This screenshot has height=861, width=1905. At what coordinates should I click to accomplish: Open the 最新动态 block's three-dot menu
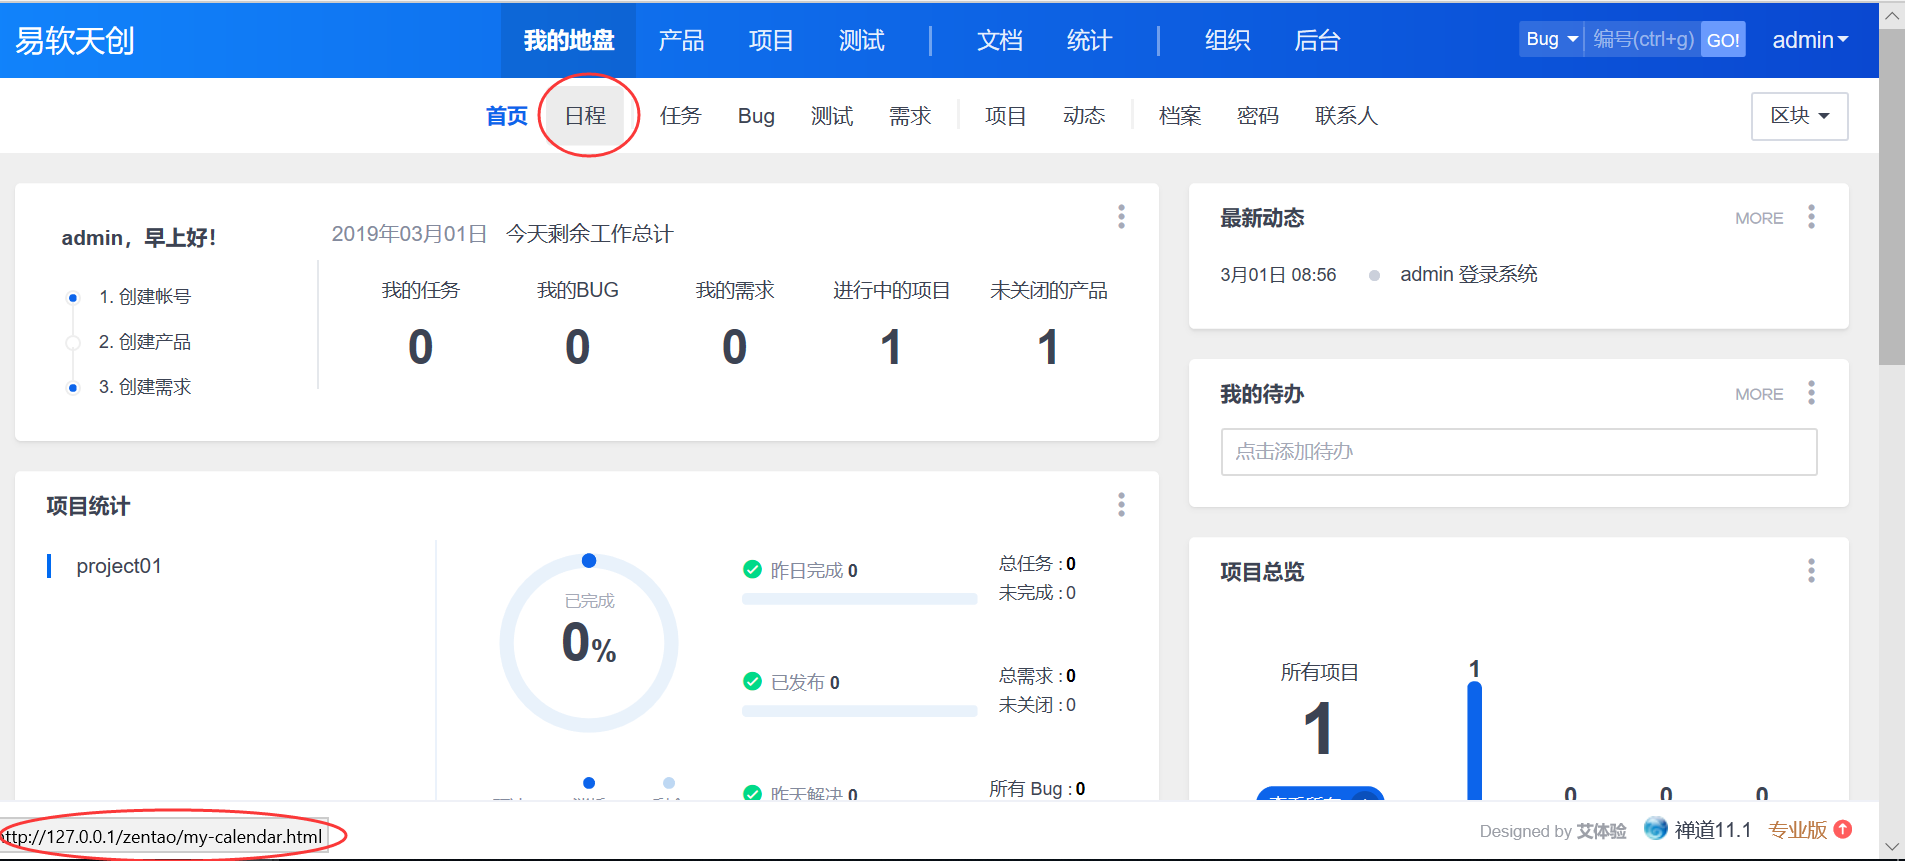1811,217
